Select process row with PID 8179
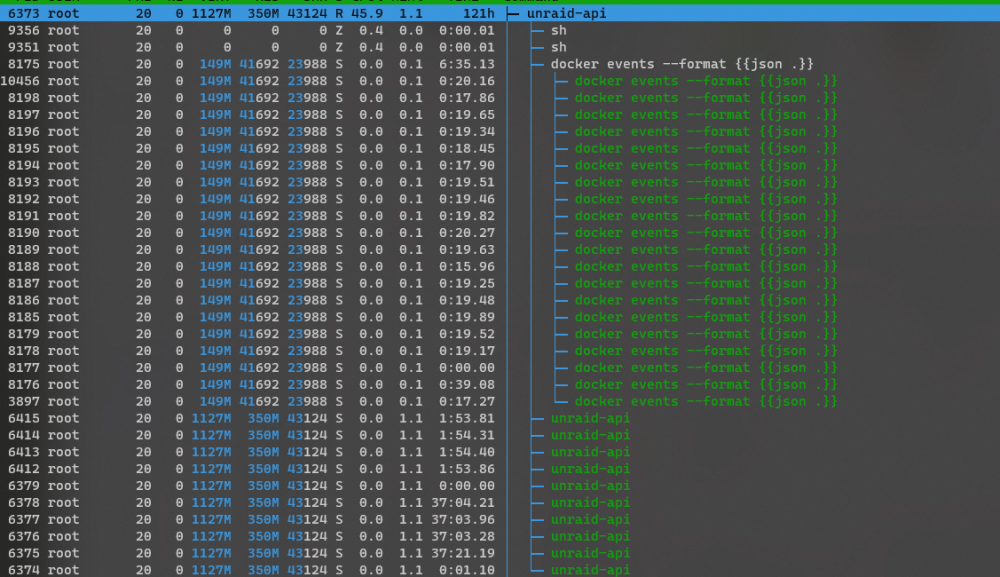 pyautogui.click(x=500, y=334)
